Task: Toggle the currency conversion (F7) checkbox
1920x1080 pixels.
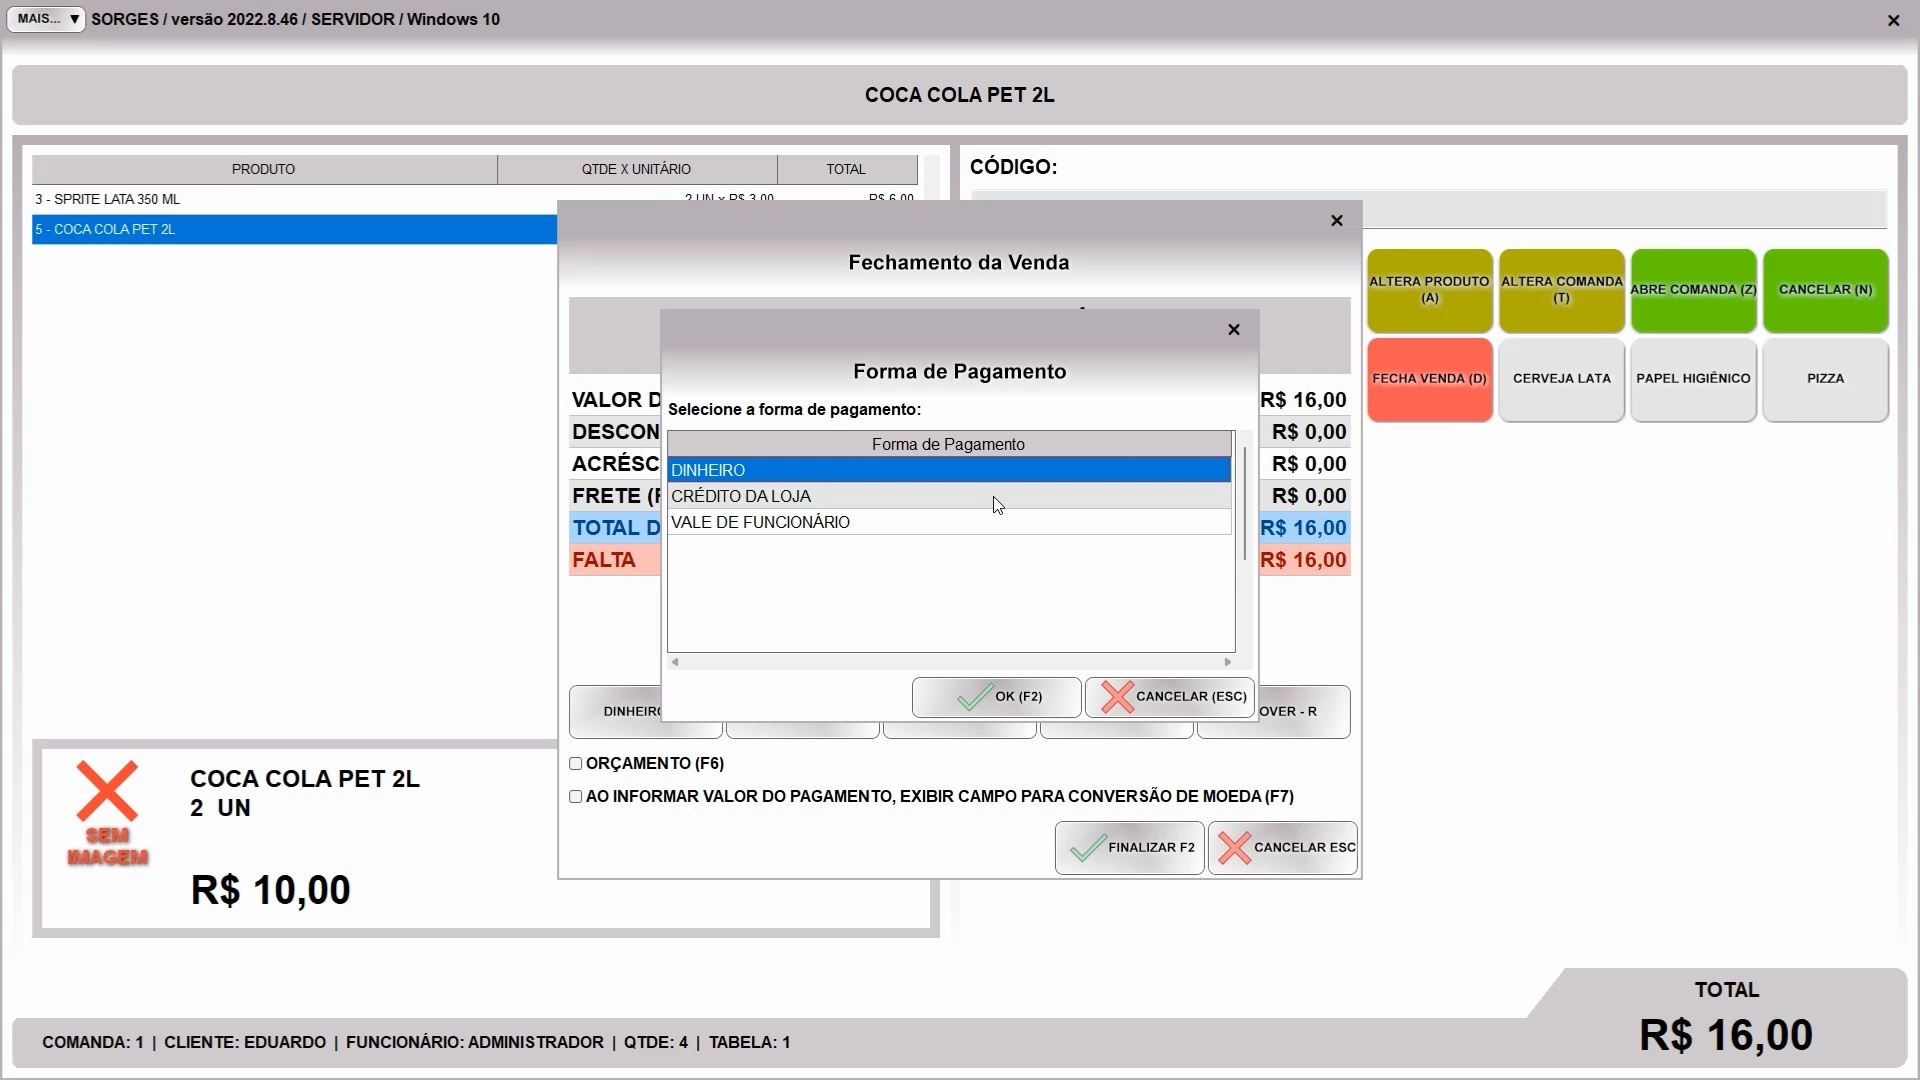Action: [576, 797]
